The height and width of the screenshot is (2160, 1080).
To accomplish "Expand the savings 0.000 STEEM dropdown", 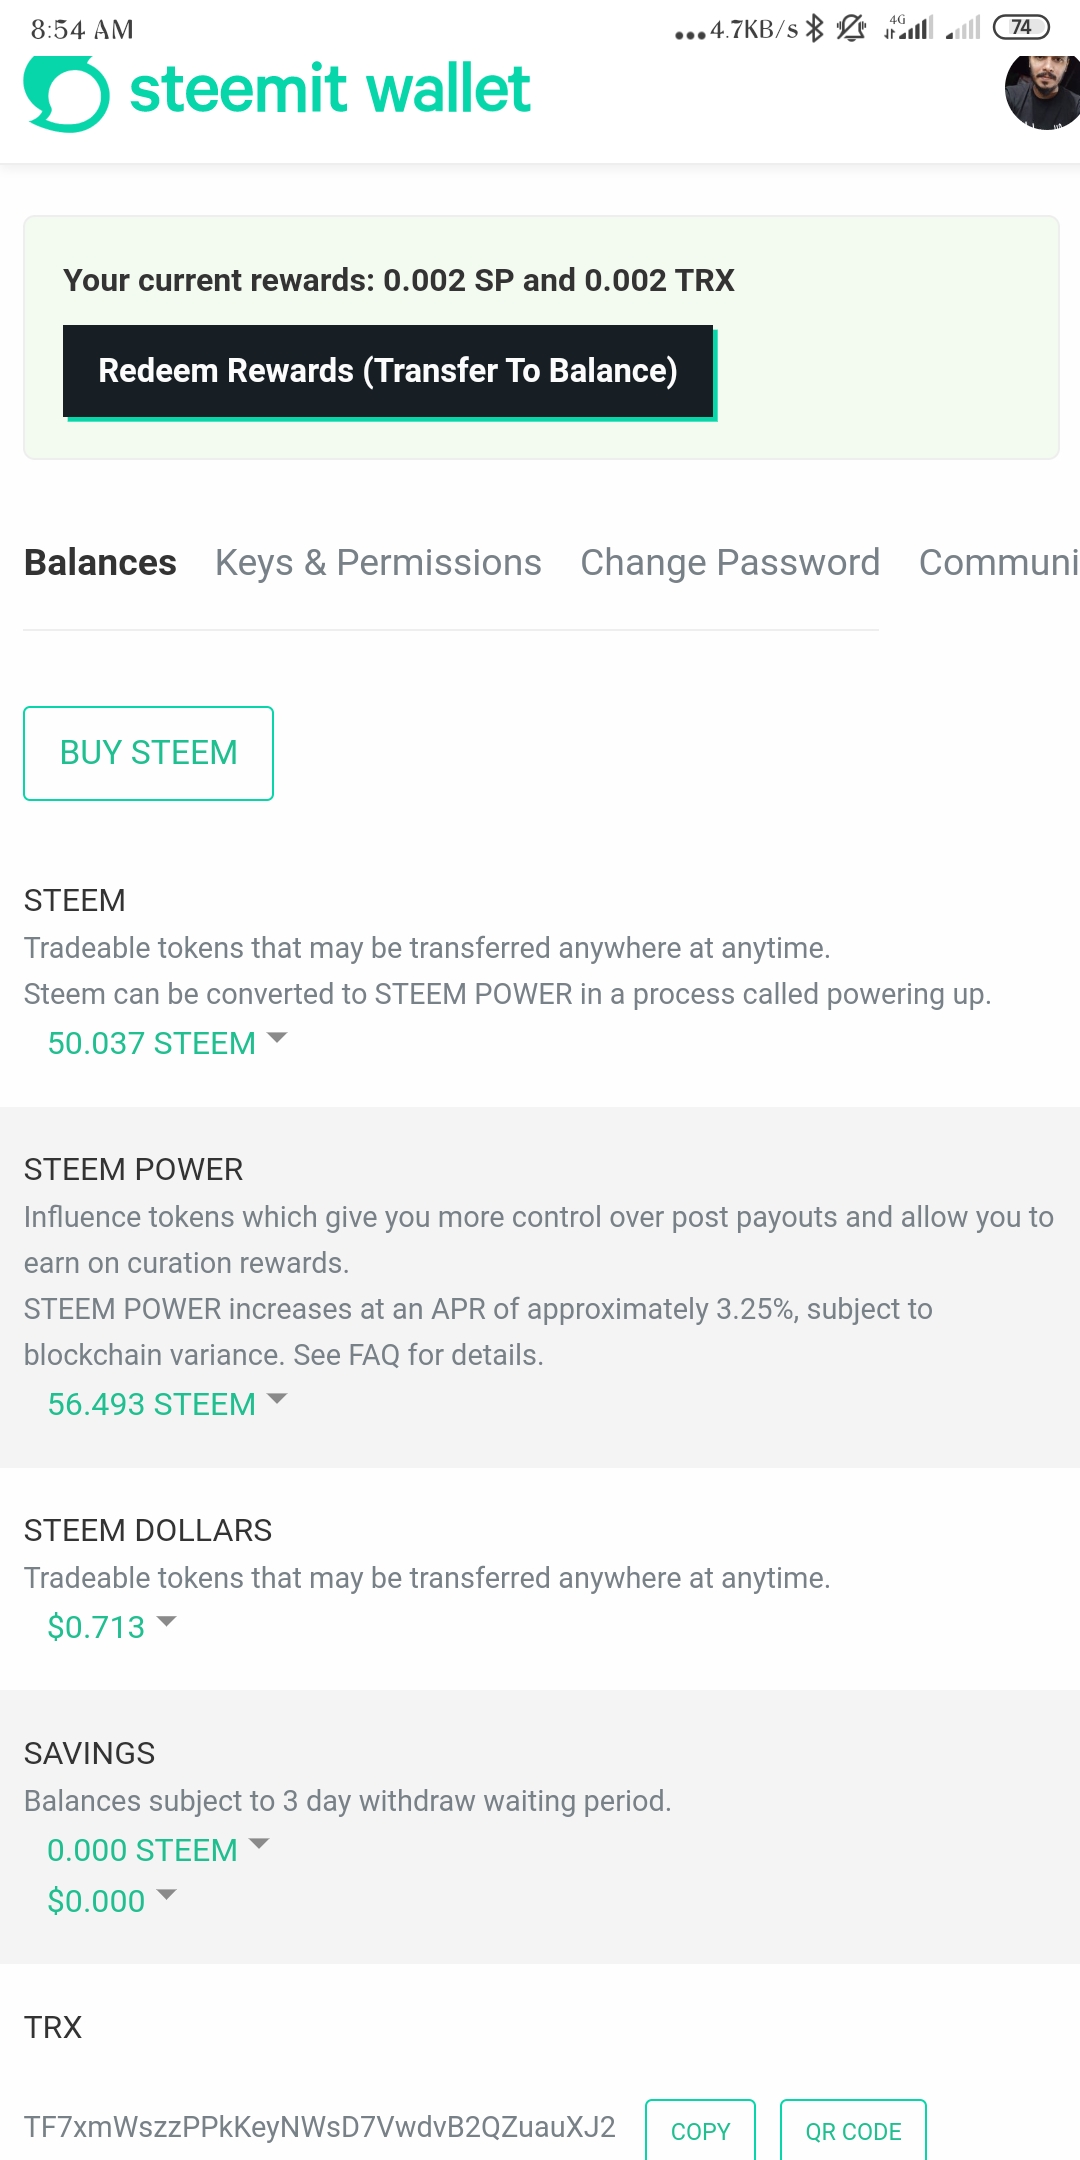I will (x=157, y=1850).
